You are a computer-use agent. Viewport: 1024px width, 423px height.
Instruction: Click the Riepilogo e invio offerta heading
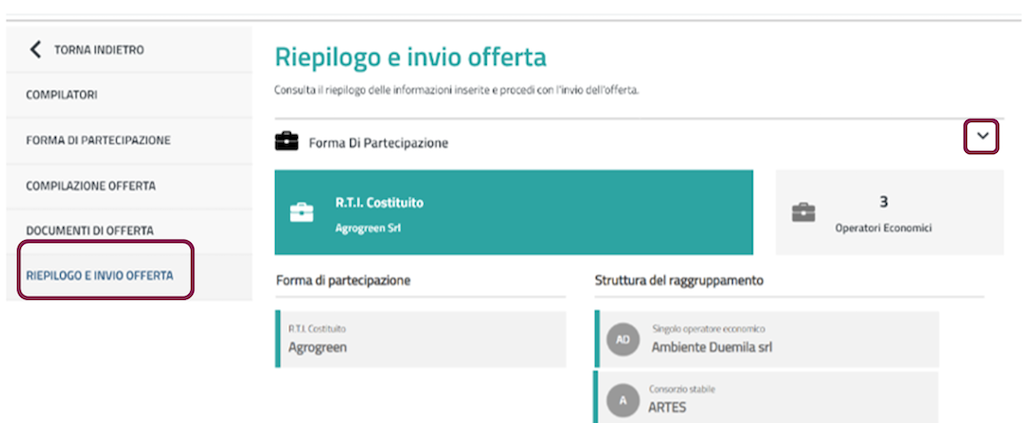[x=410, y=57]
